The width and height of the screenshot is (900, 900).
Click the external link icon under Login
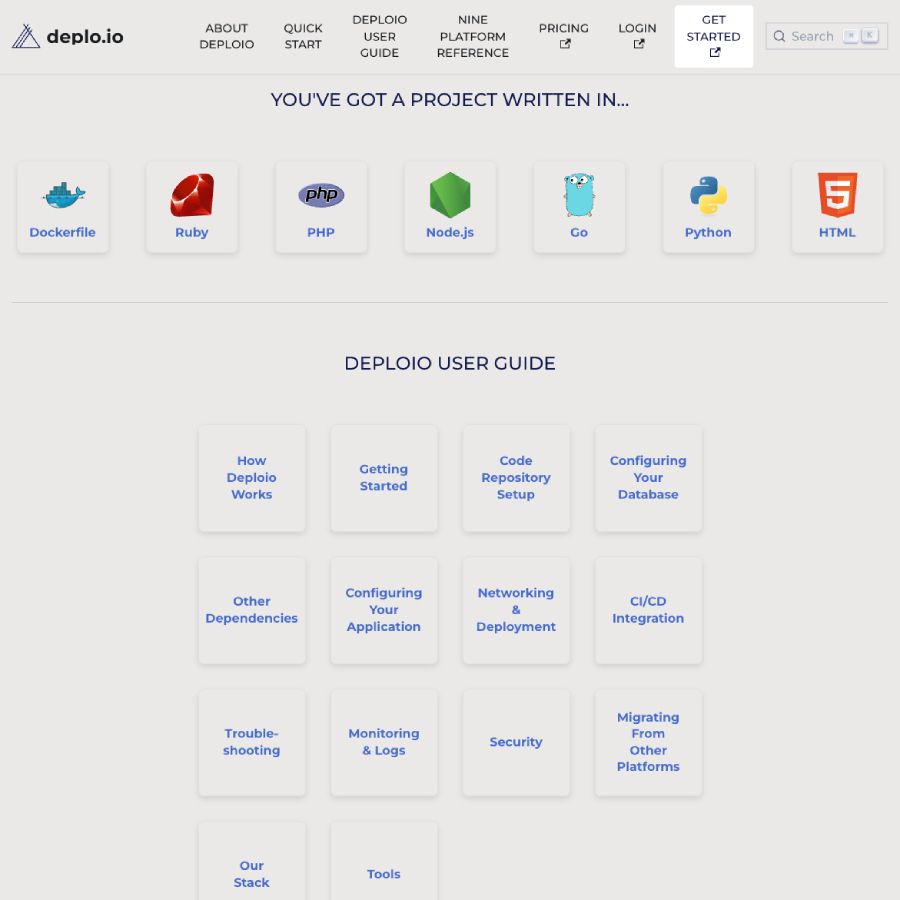[x=639, y=44]
